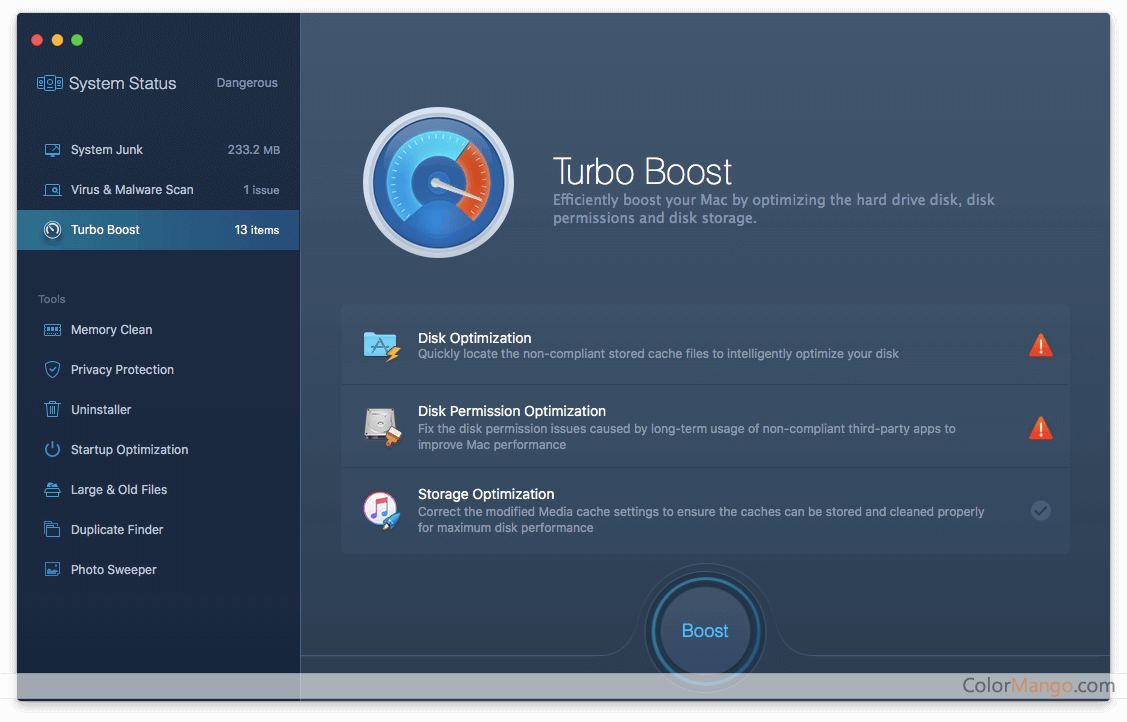Click the Privacy Protection shield icon
Image resolution: width=1127 pixels, height=722 pixels.
pos(53,370)
